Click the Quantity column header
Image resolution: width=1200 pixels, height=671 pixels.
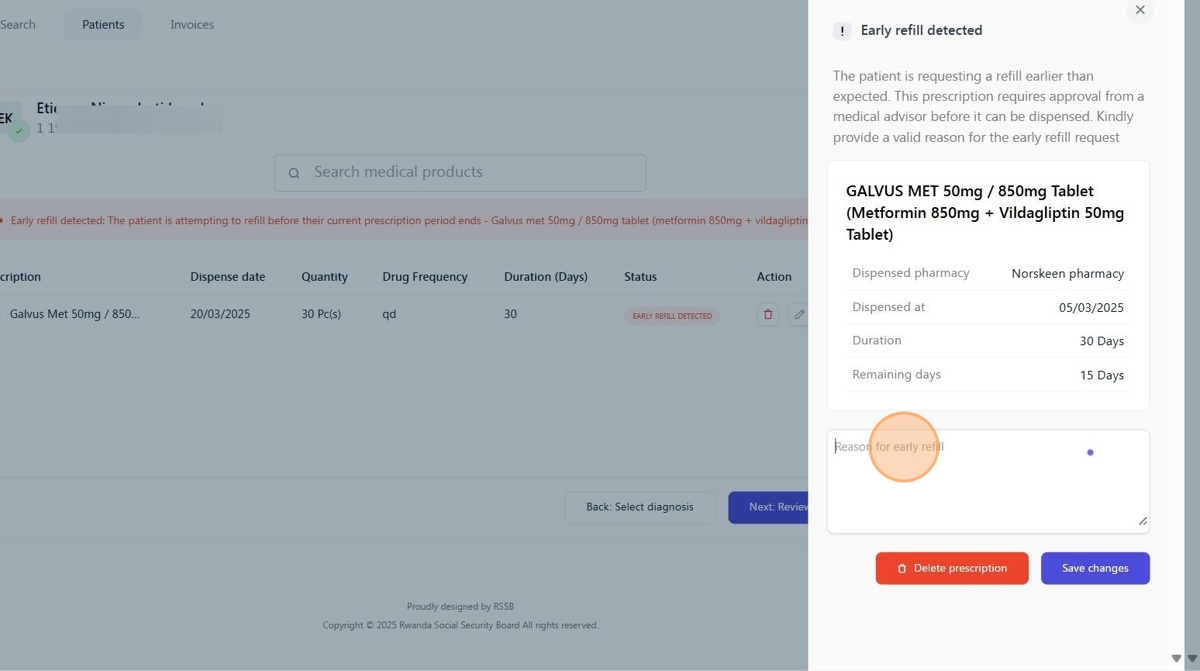[324, 277]
